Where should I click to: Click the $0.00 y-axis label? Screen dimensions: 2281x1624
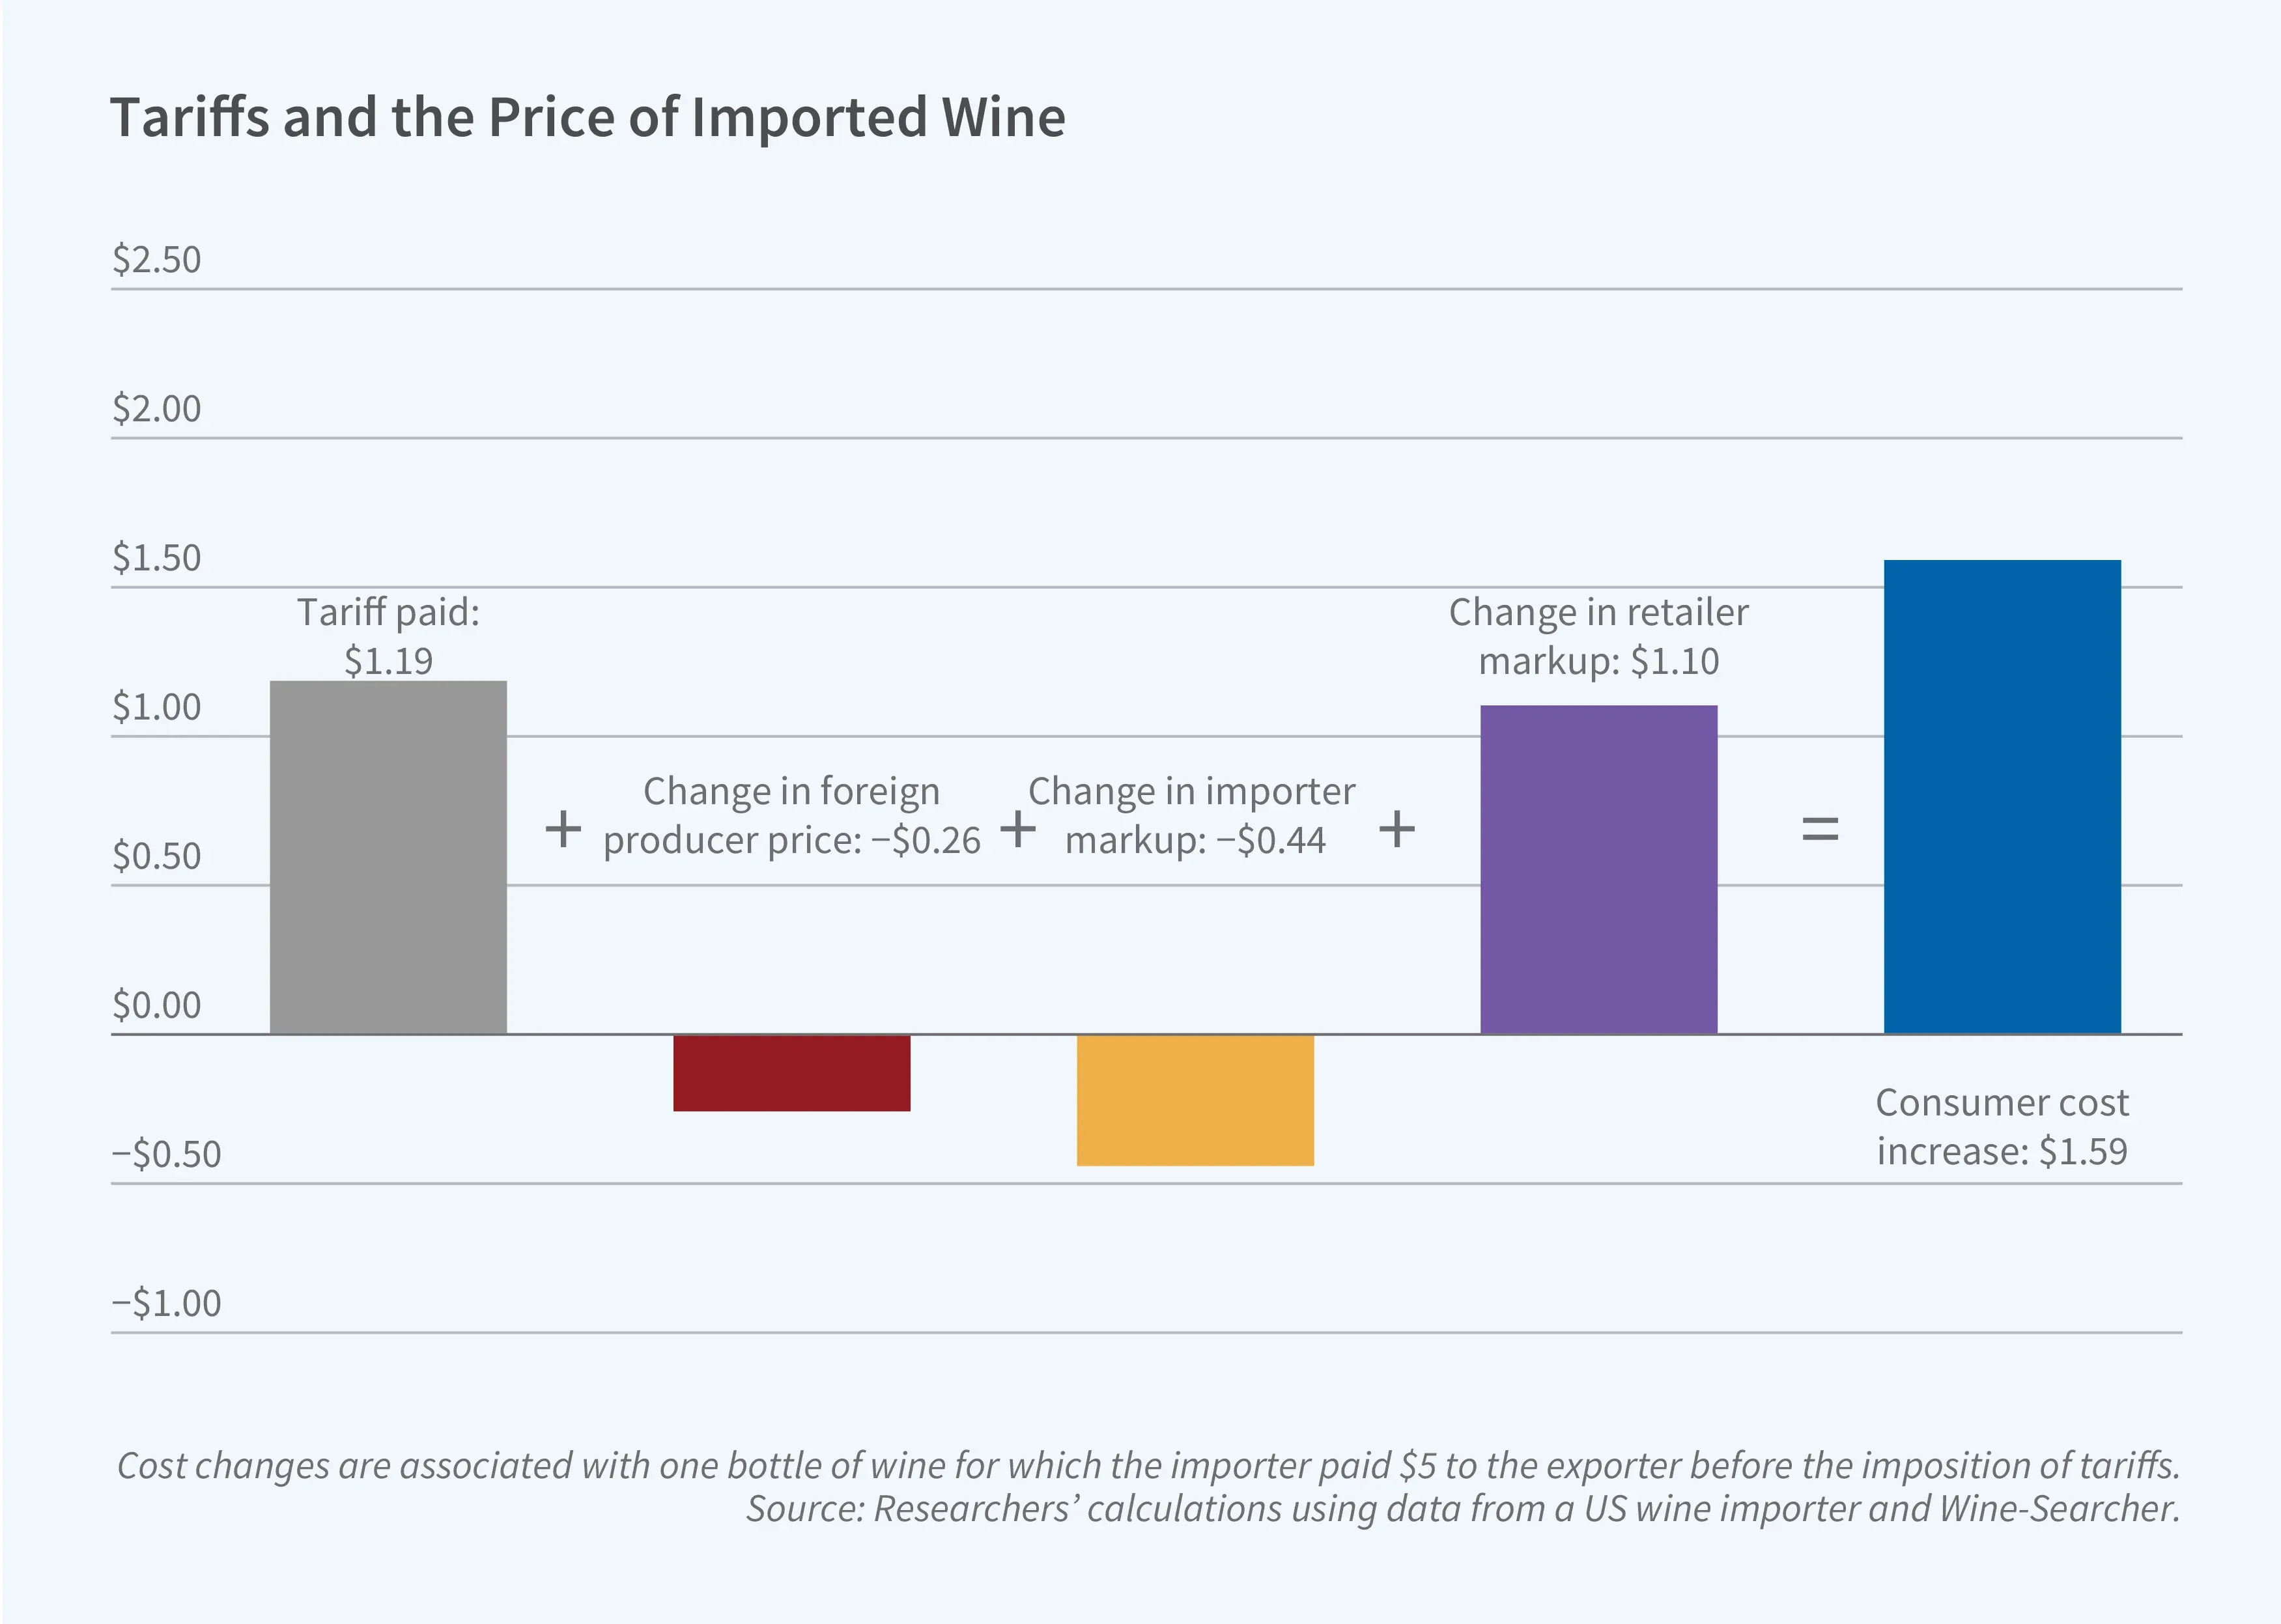156,1005
